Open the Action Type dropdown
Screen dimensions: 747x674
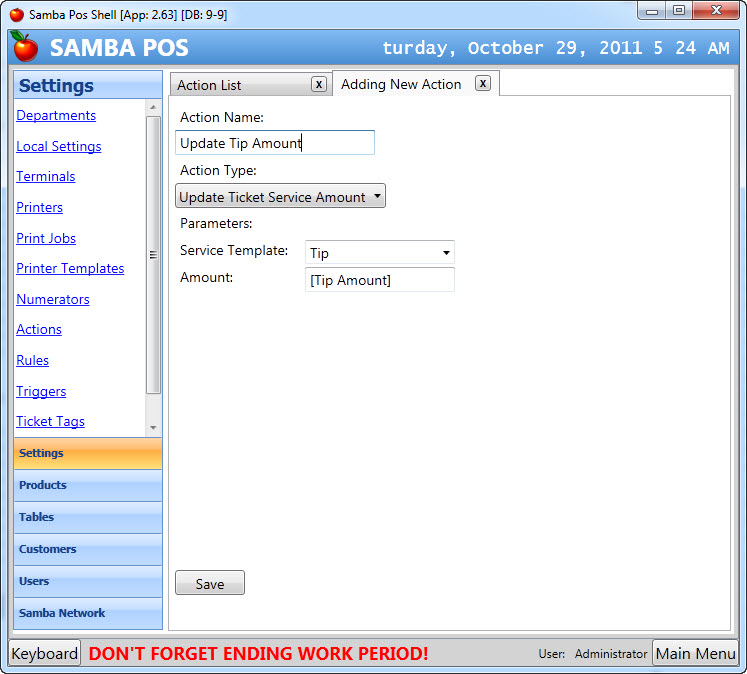pyautogui.click(x=280, y=196)
